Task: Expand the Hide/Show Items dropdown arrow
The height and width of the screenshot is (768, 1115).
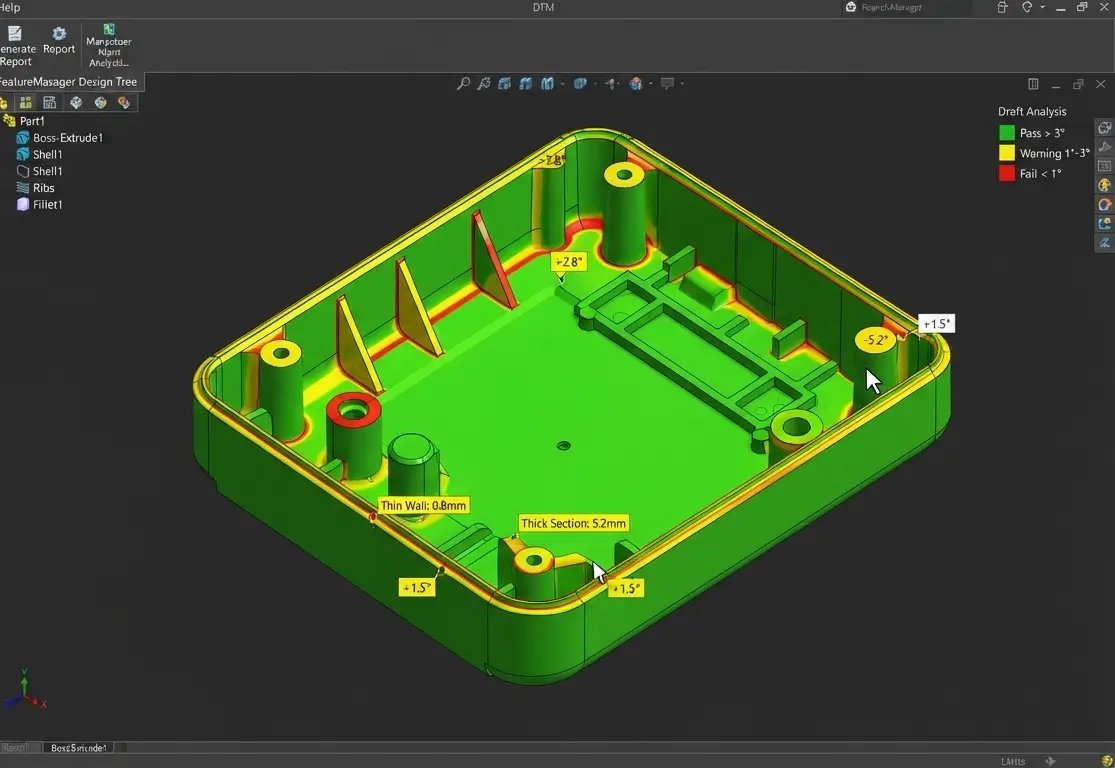Action: [x=620, y=84]
